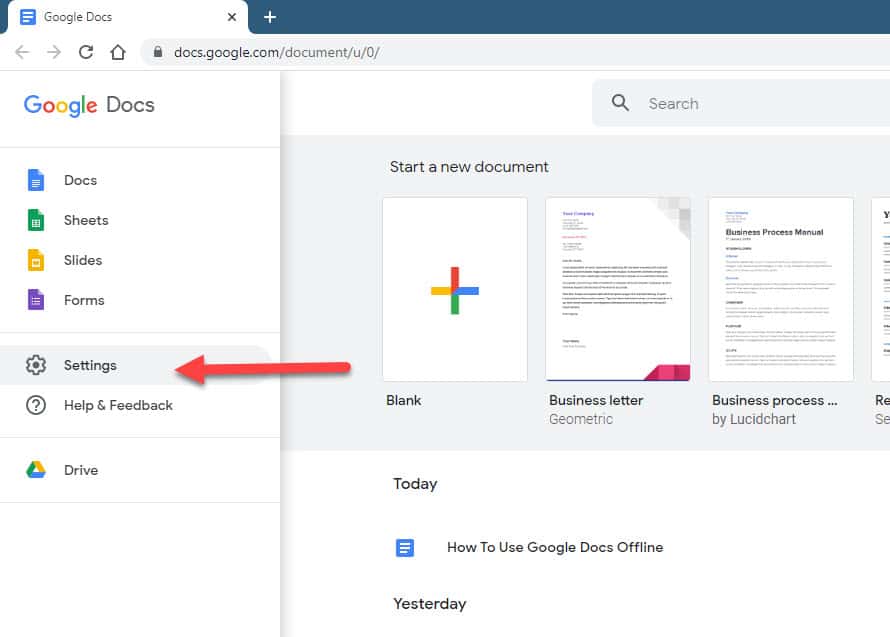The width and height of the screenshot is (890, 637).
Task: Go to the browser home page icon
Action: (118, 52)
